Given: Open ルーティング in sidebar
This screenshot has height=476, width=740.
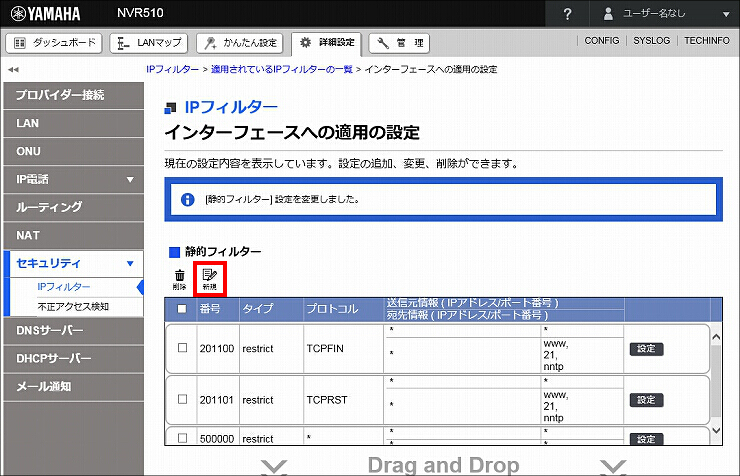Looking at the screenshot, I should (74, 208).
